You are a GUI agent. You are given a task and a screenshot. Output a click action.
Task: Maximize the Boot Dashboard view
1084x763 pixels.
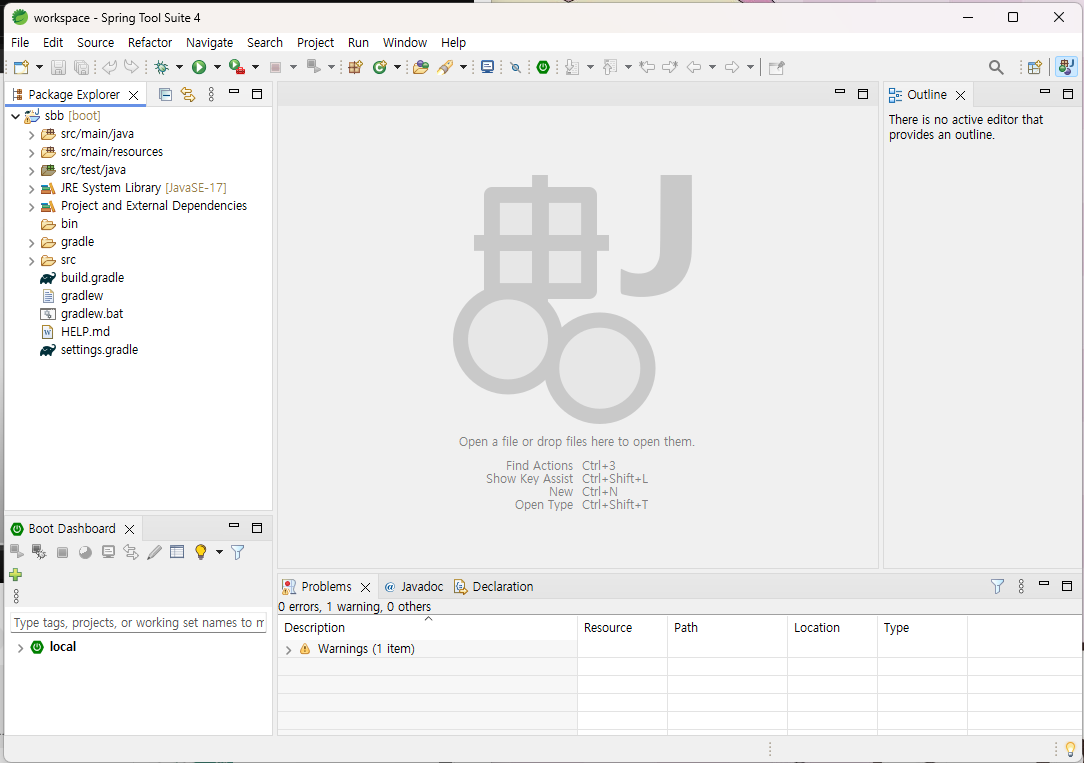[x=257, y=528]
